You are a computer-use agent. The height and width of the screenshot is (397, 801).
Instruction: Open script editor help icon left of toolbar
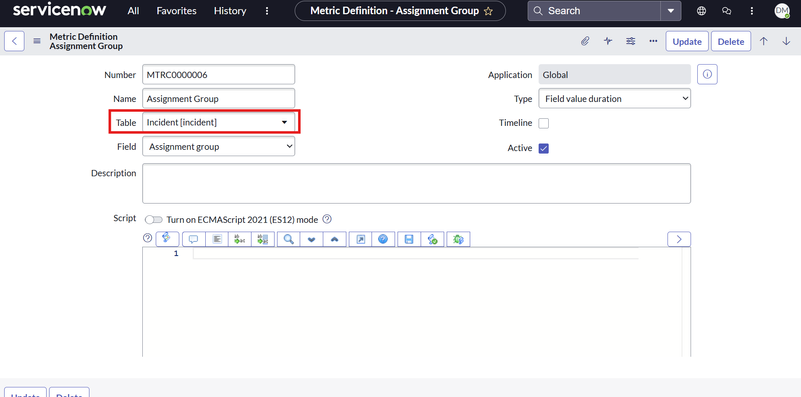148,238
